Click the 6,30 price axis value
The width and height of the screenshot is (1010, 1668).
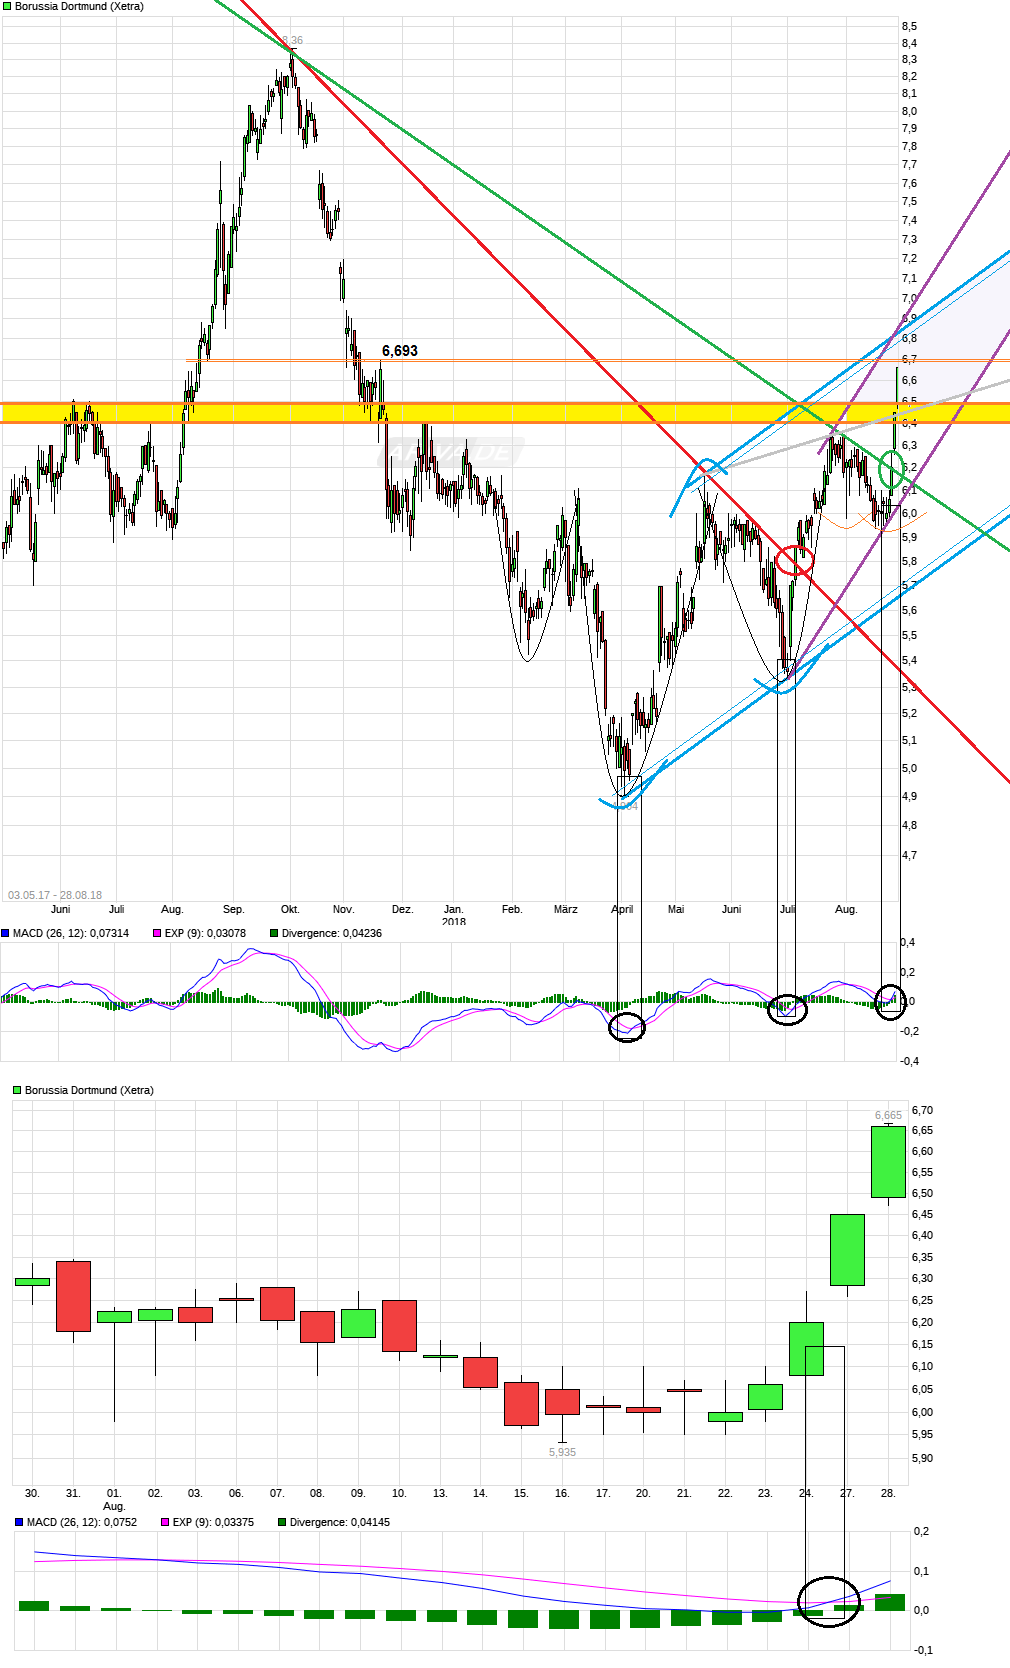coord(922,1278)
